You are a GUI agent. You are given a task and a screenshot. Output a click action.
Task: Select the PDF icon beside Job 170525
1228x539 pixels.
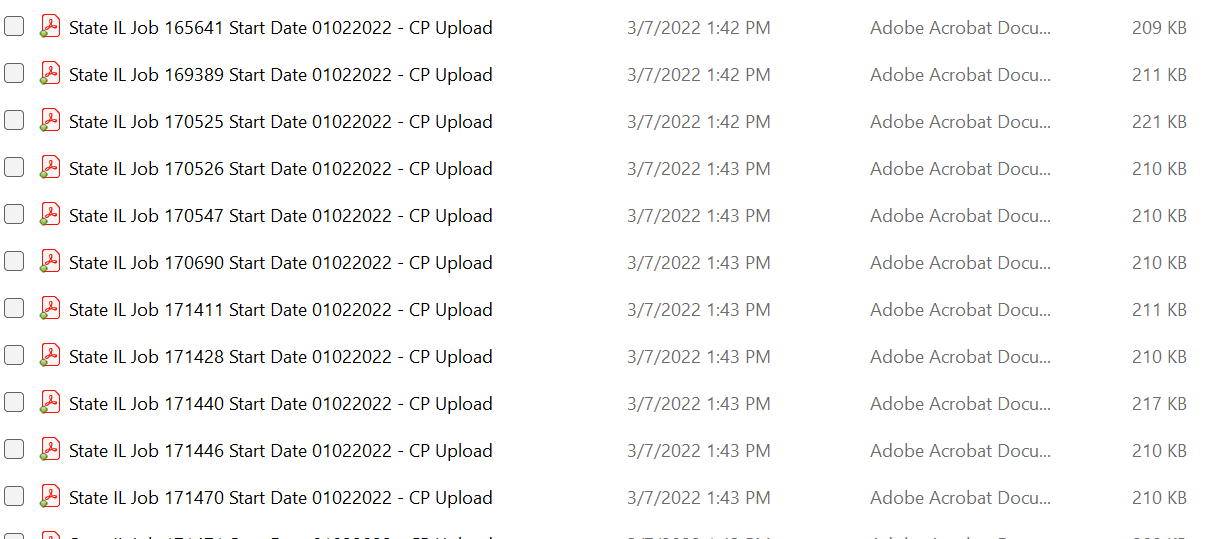pos(49,121)
